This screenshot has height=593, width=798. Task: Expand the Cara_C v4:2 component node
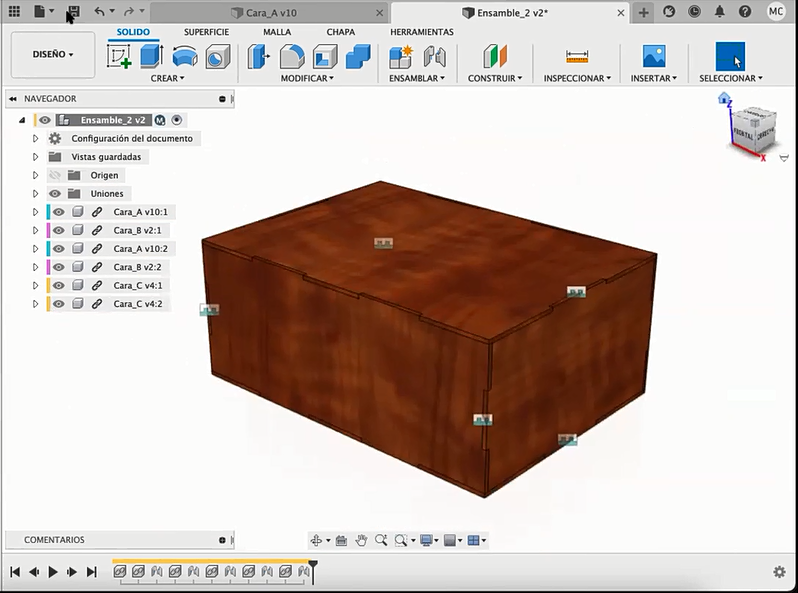[x=35, y=304]
